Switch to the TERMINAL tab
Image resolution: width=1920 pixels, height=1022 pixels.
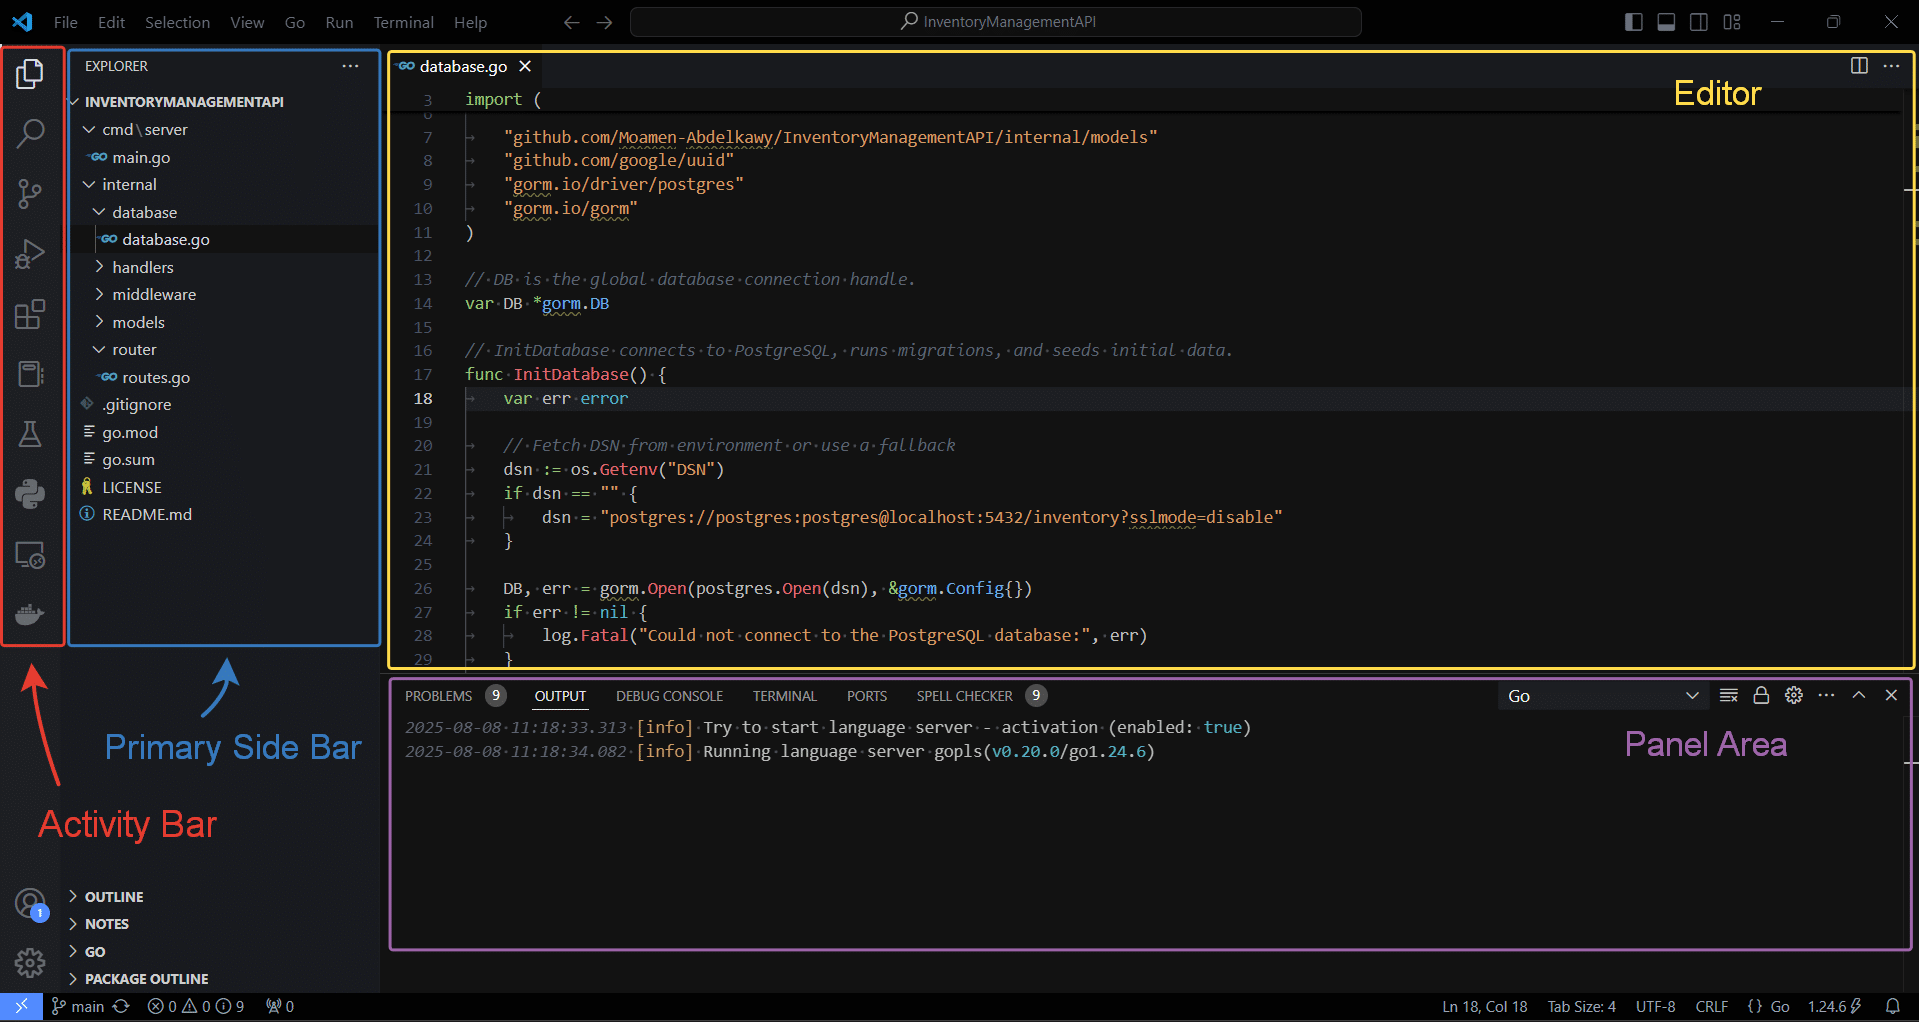click(x=785, y=696)
